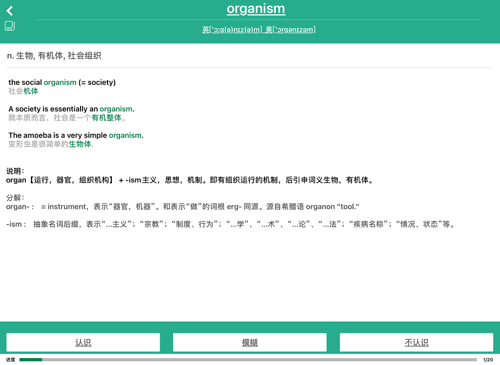Select the 'organ-: = instrument' root line
500x365 pixels.
[183, 207]
